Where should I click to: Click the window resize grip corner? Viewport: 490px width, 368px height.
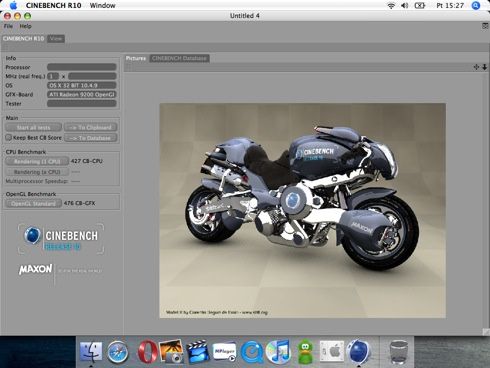[486, 332]
